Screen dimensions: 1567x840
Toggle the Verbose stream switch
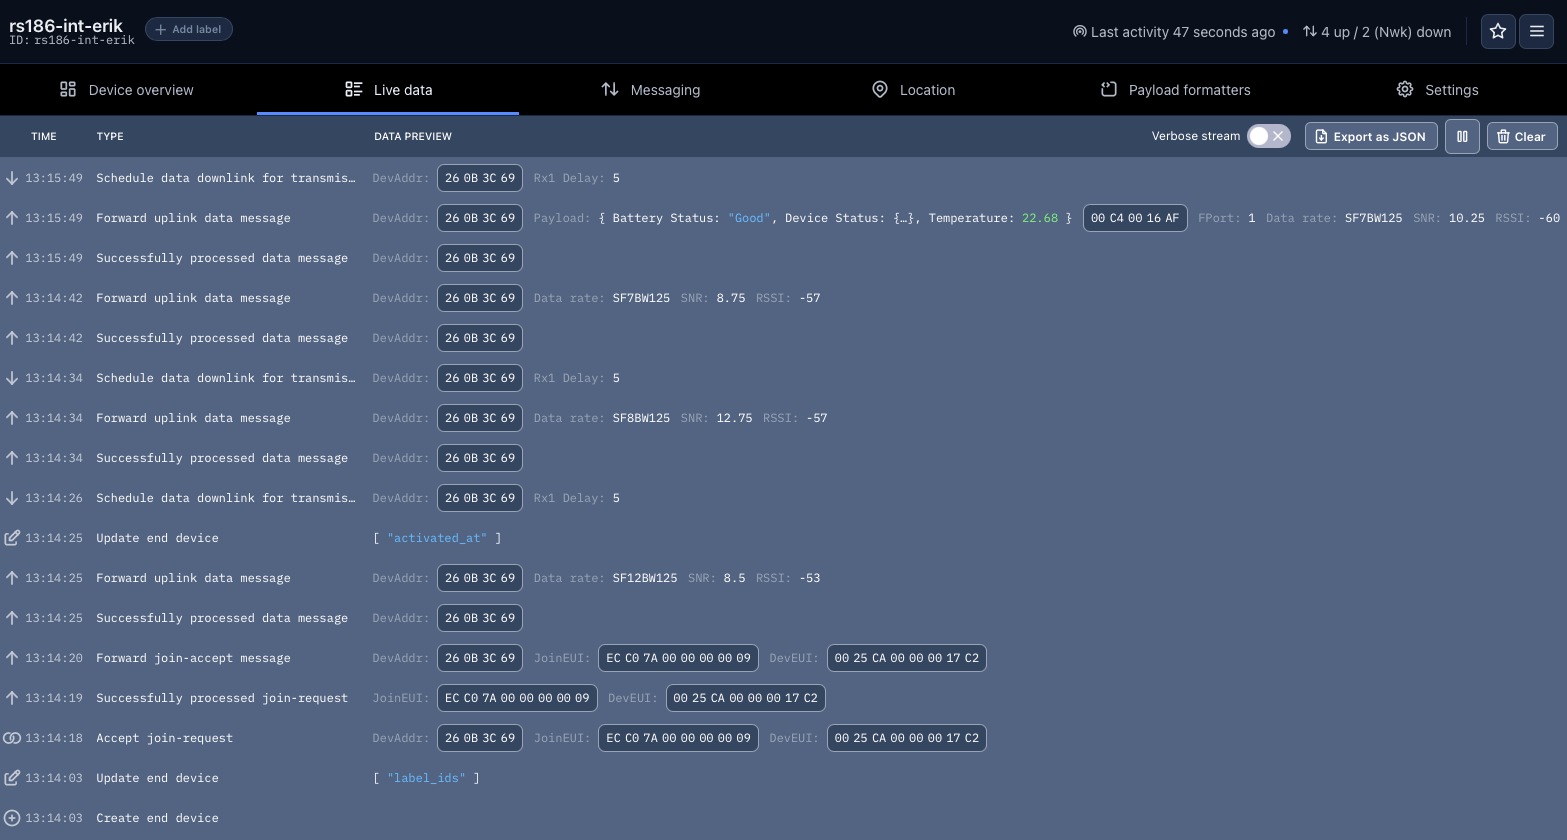pos(1268,137)
